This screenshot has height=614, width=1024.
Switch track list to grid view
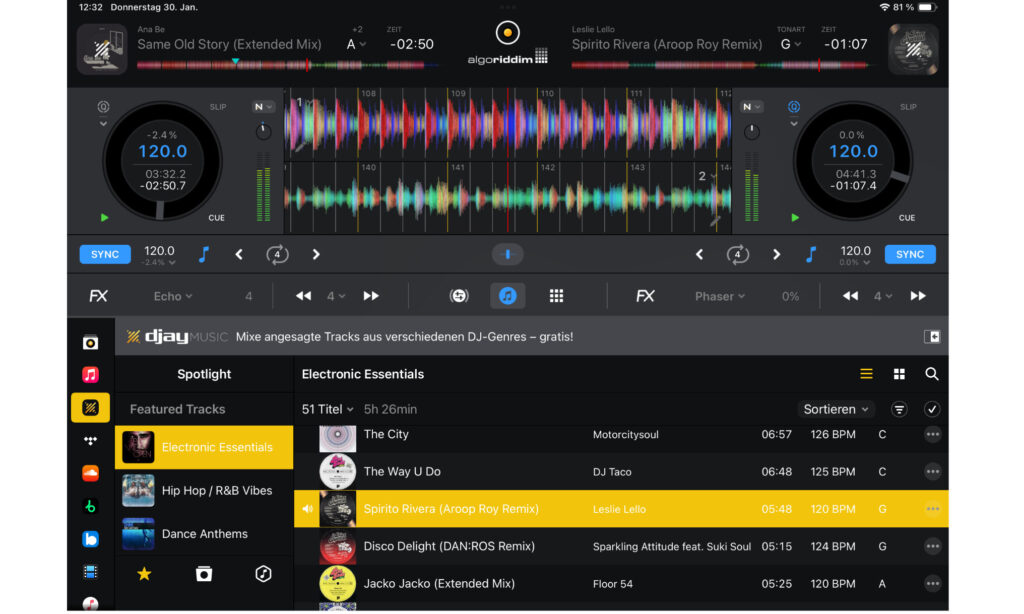coord(899,374)
